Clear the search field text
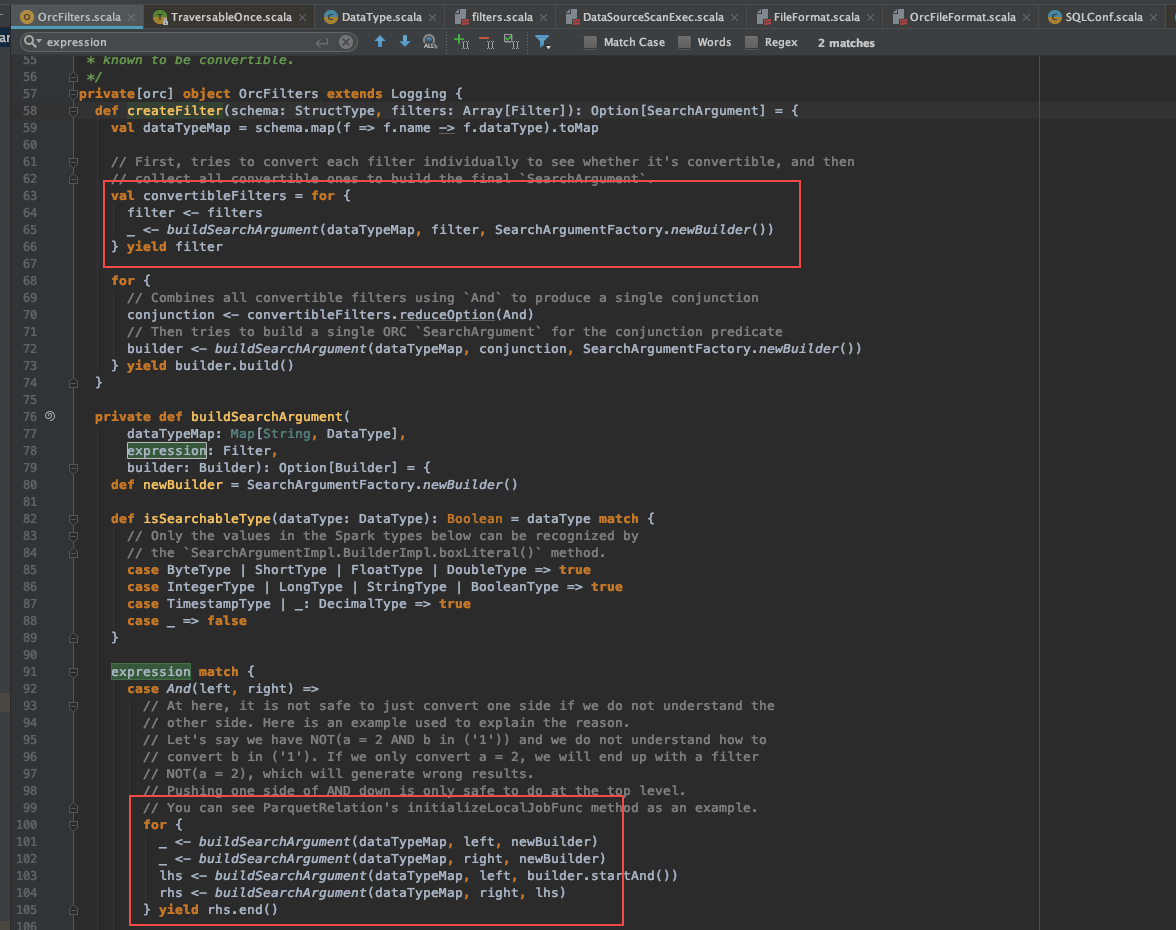 coord(346,42)
